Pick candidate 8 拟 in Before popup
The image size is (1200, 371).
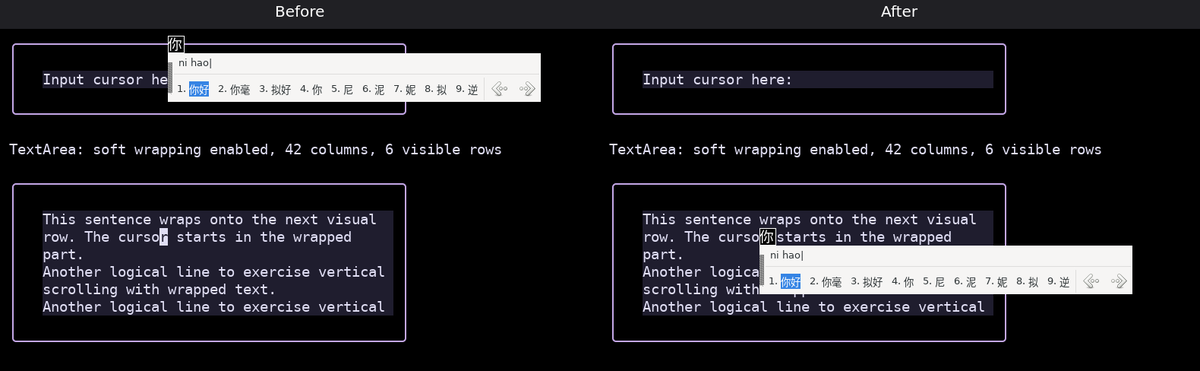tap(435, 89)
